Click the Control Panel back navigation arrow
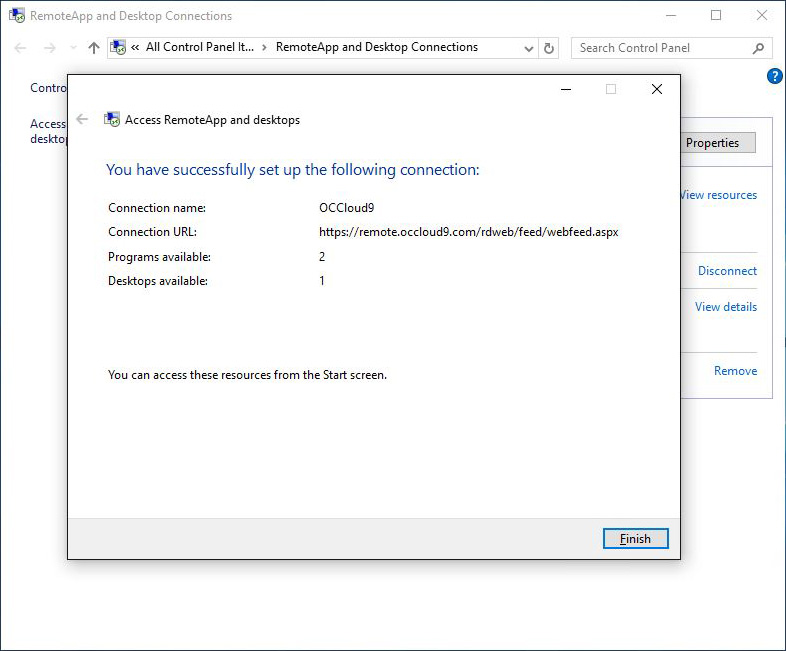This screenshot has height=651, width=786. (x=21, y=48)
